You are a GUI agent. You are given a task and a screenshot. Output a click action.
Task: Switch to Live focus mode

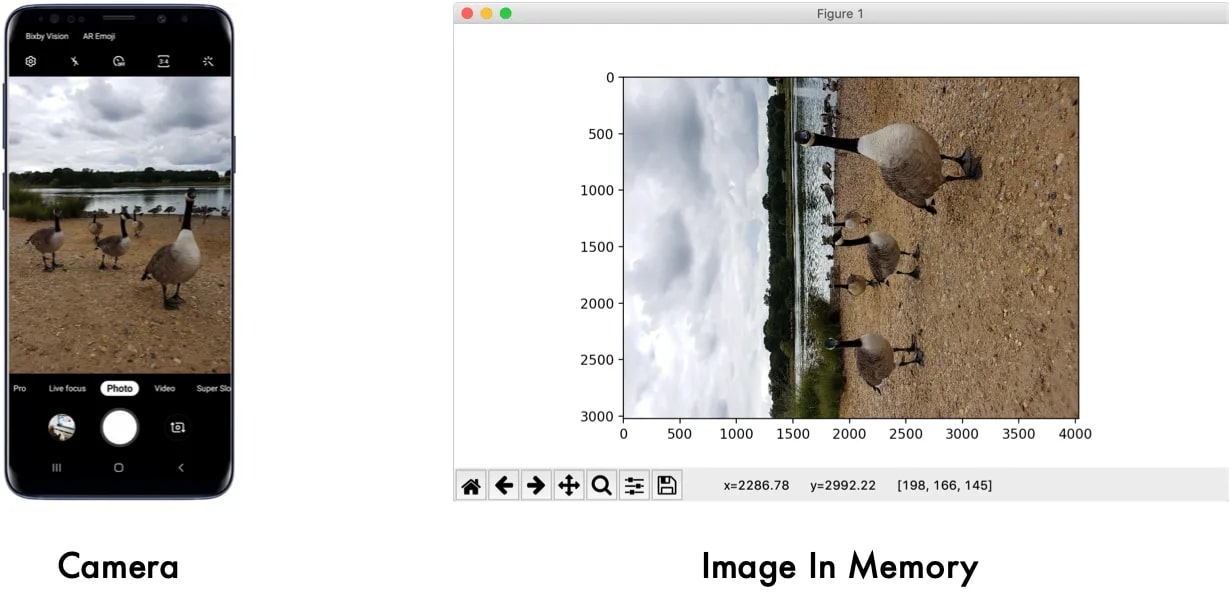(68, 388)
